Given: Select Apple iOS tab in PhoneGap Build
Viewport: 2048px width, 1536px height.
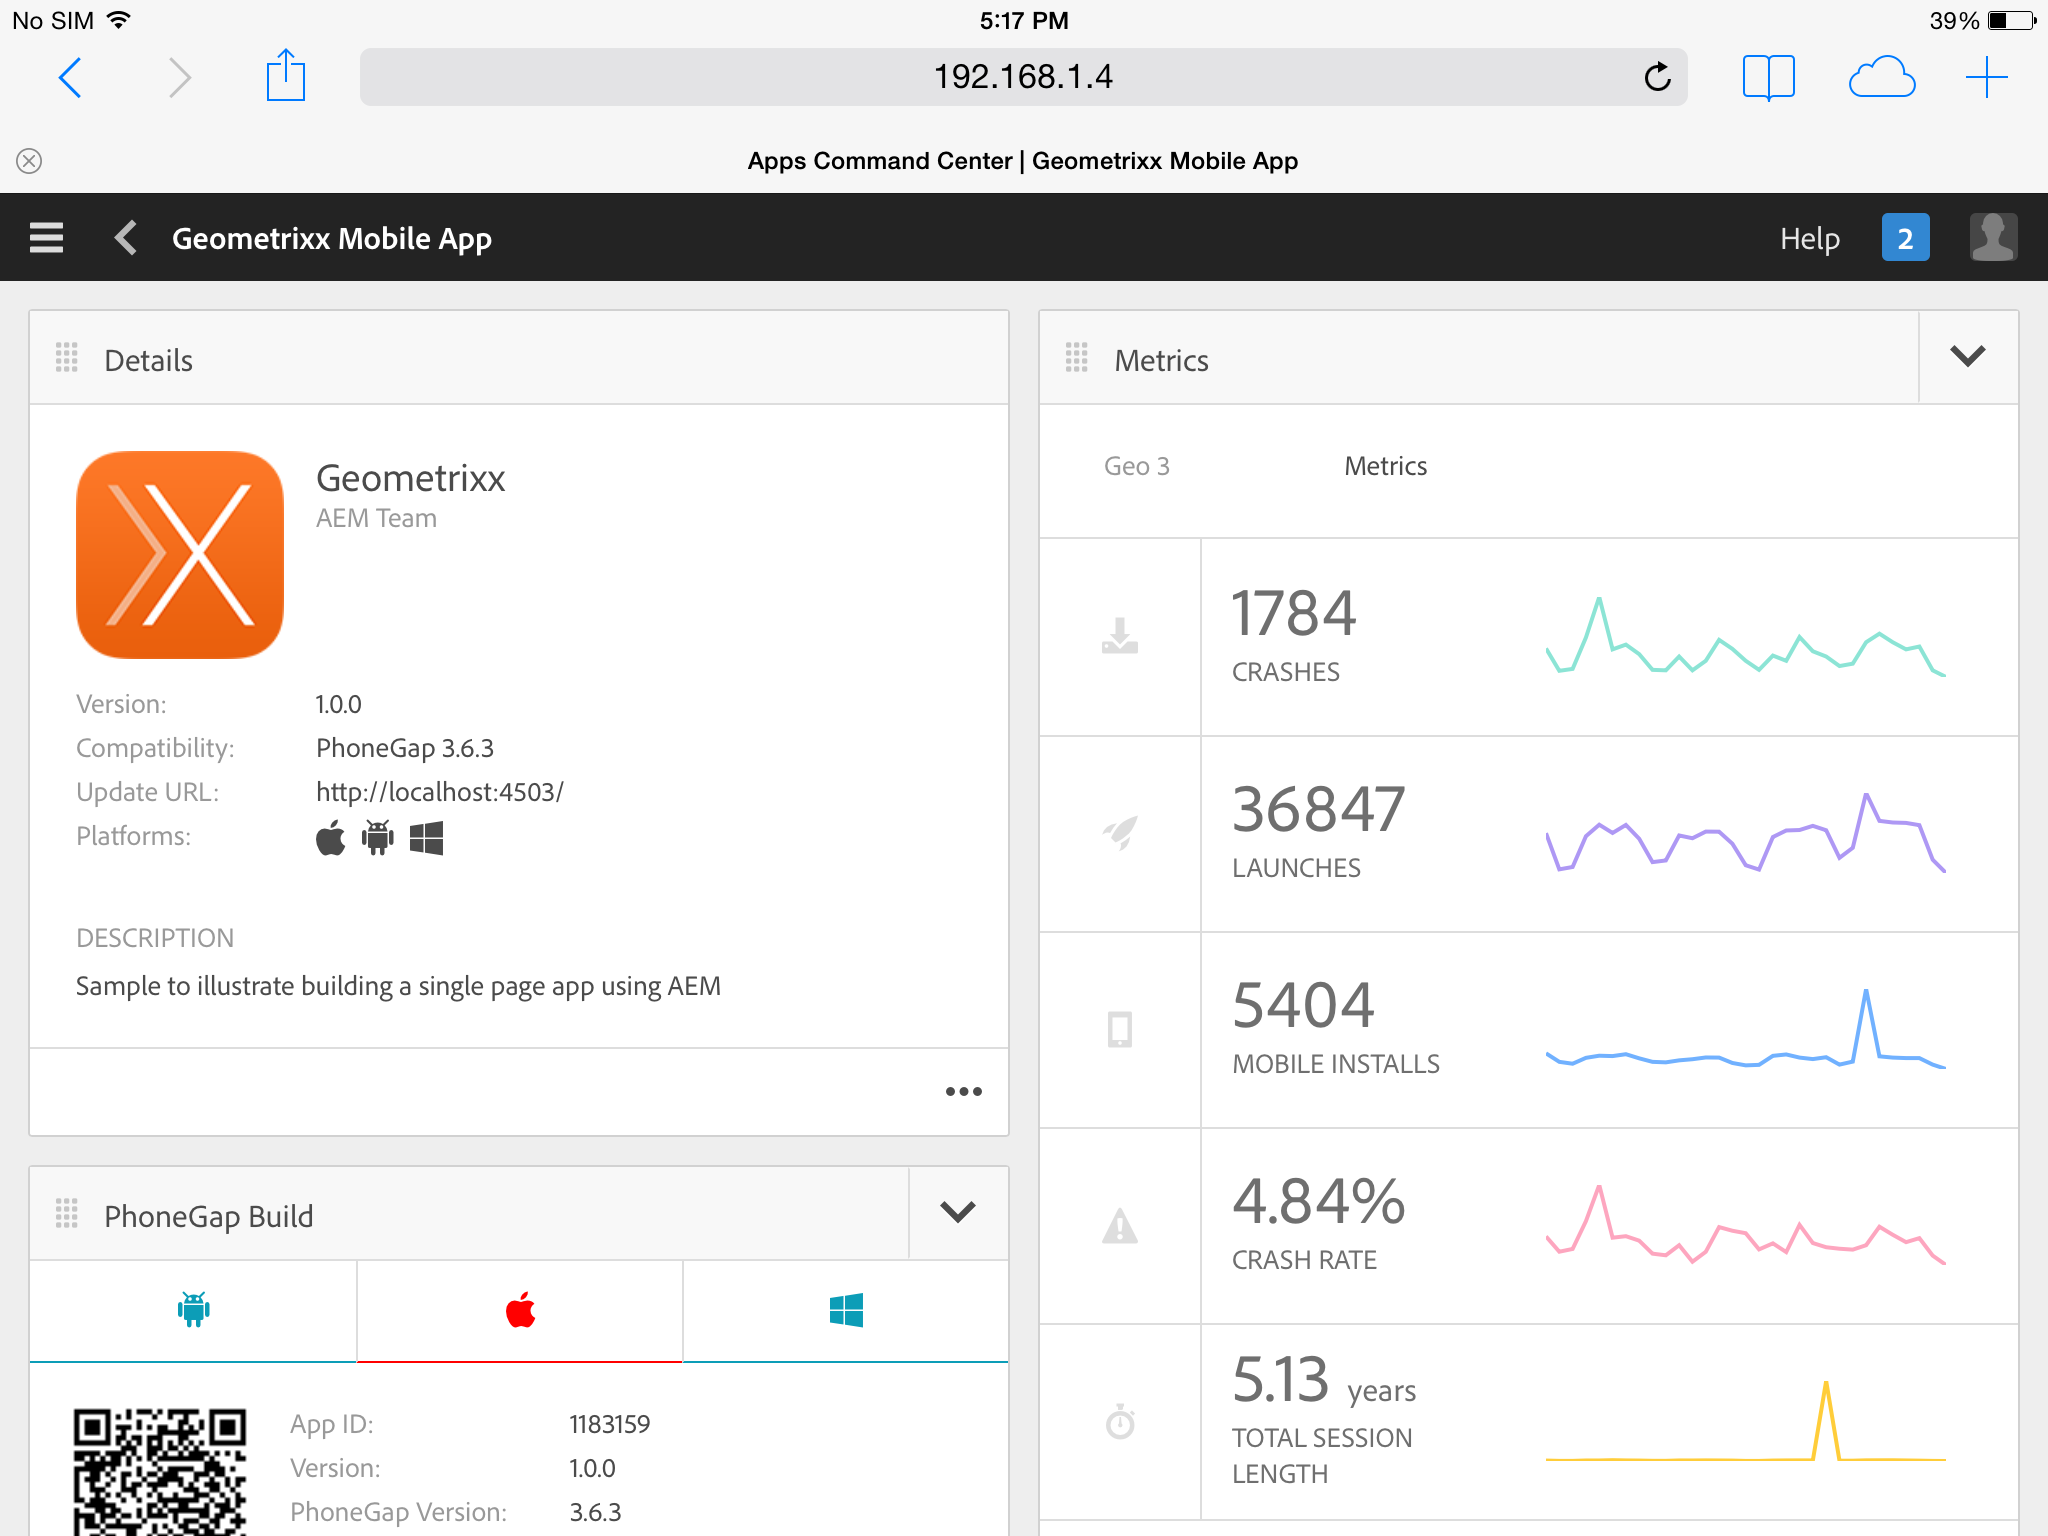Looking at the screenshot, I should click(520, 1311).
